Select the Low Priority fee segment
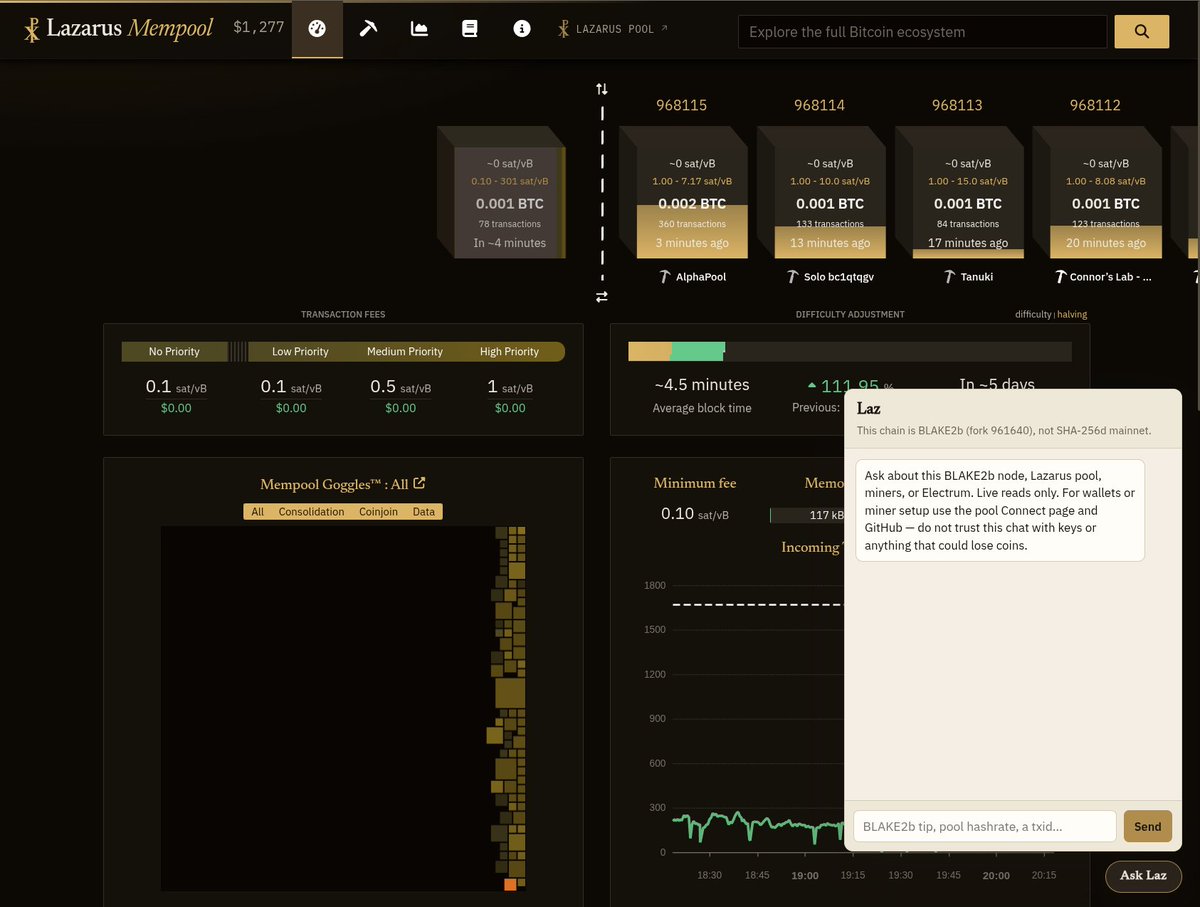The image size is (1200, 907). coord(300,352)
